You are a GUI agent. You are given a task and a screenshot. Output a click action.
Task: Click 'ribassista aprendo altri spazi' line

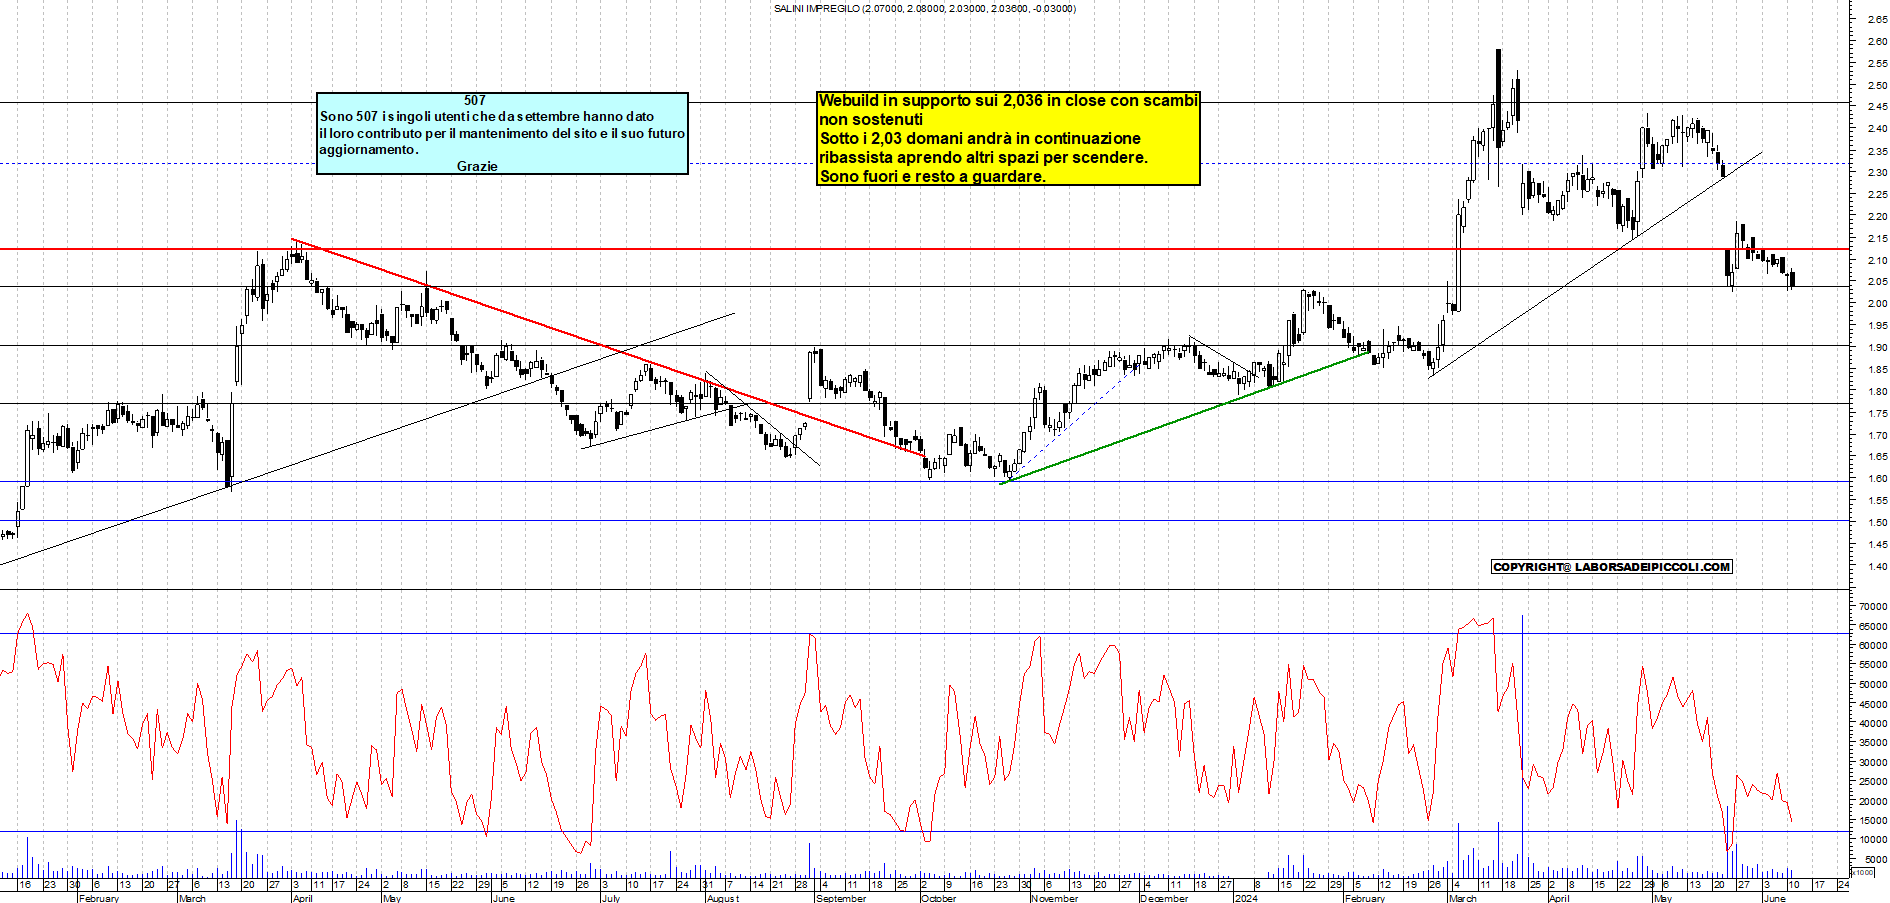(x=984, y=157)
